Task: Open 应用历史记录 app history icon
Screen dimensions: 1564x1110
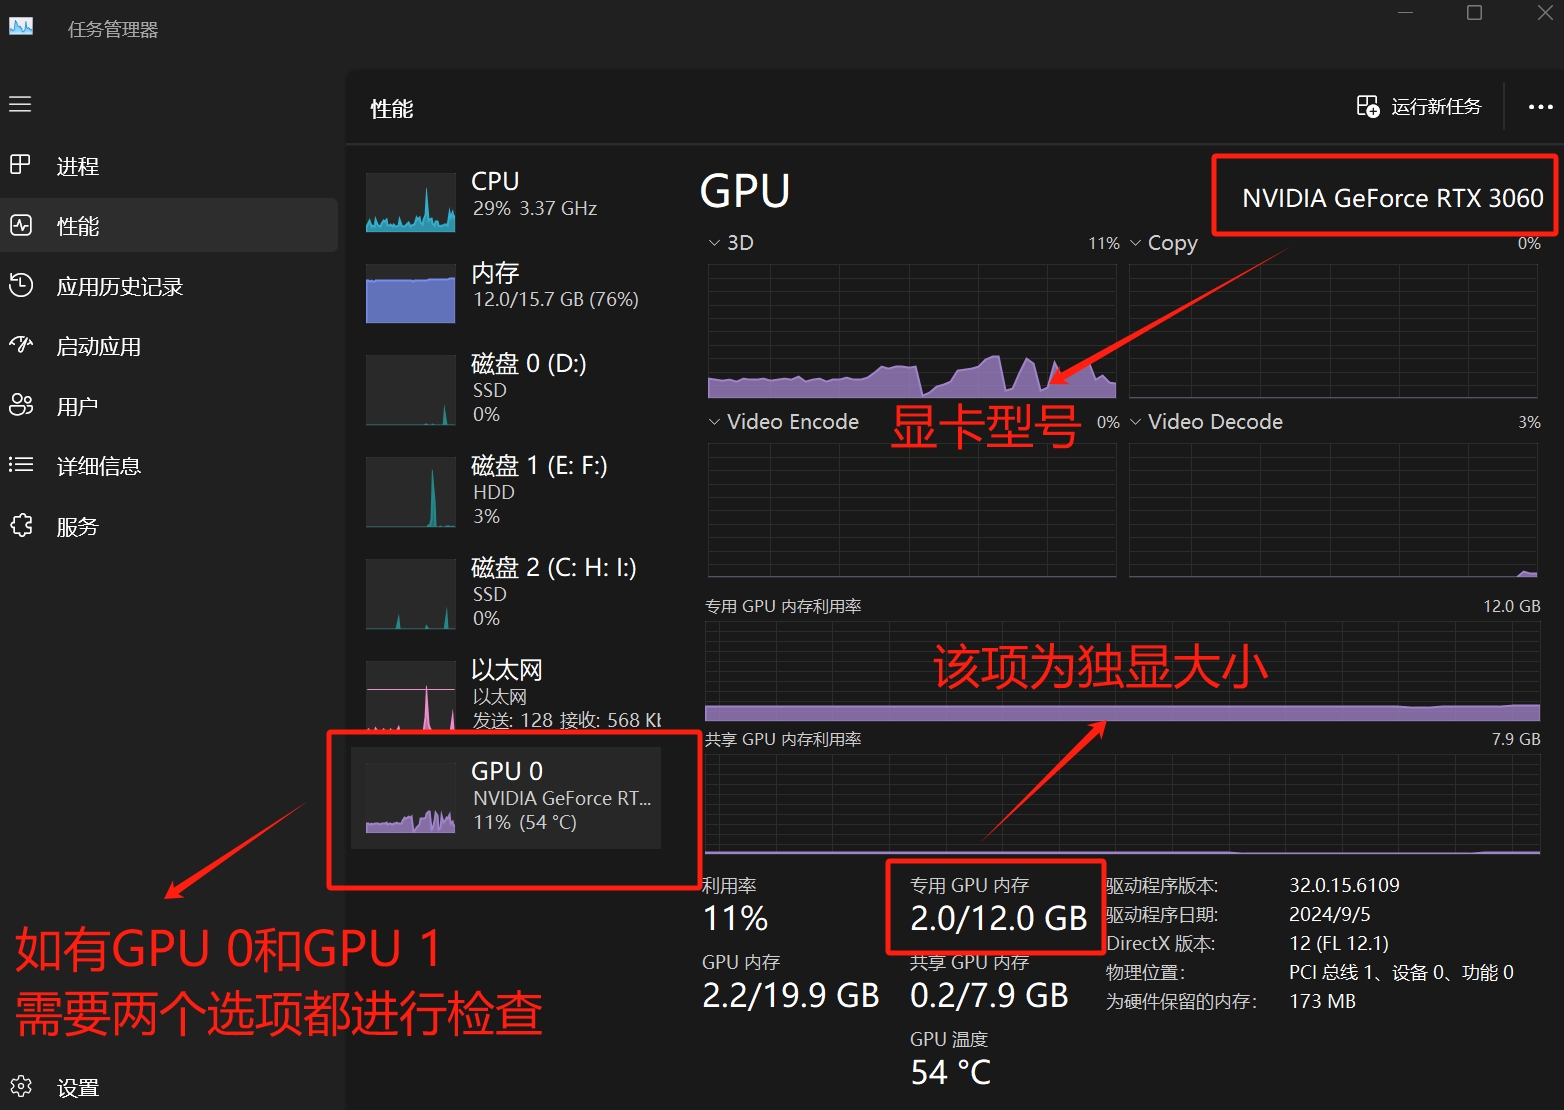Action: (21, 286)
